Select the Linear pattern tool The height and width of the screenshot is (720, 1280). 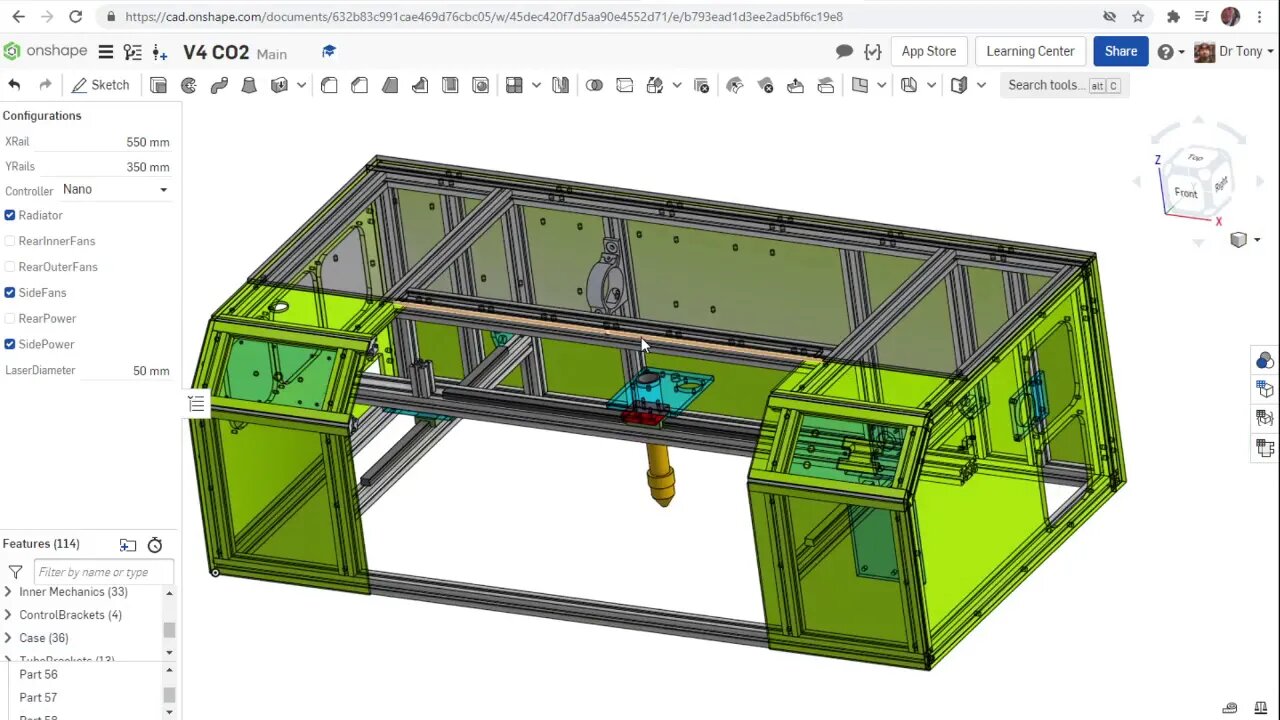(x=514, y=85)
